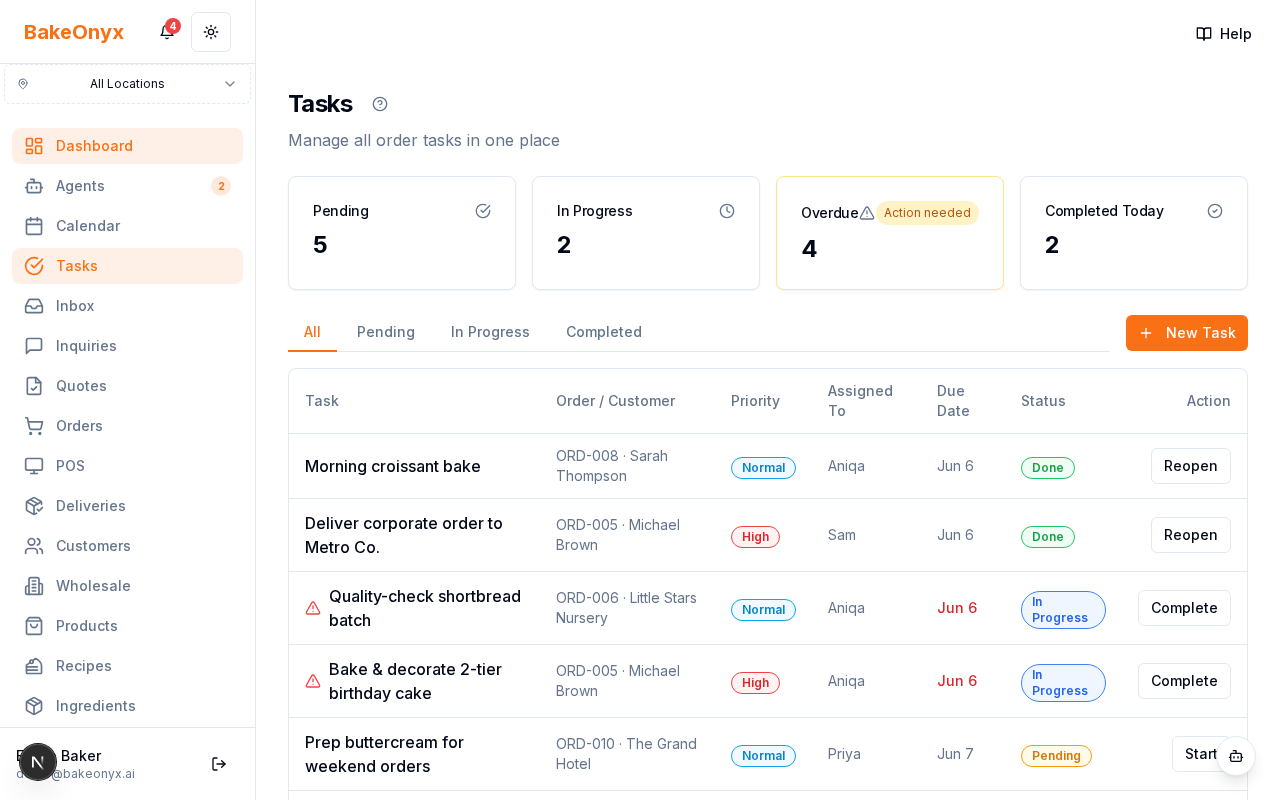Click the Dashboard sidebar icon

click(34, 146)
